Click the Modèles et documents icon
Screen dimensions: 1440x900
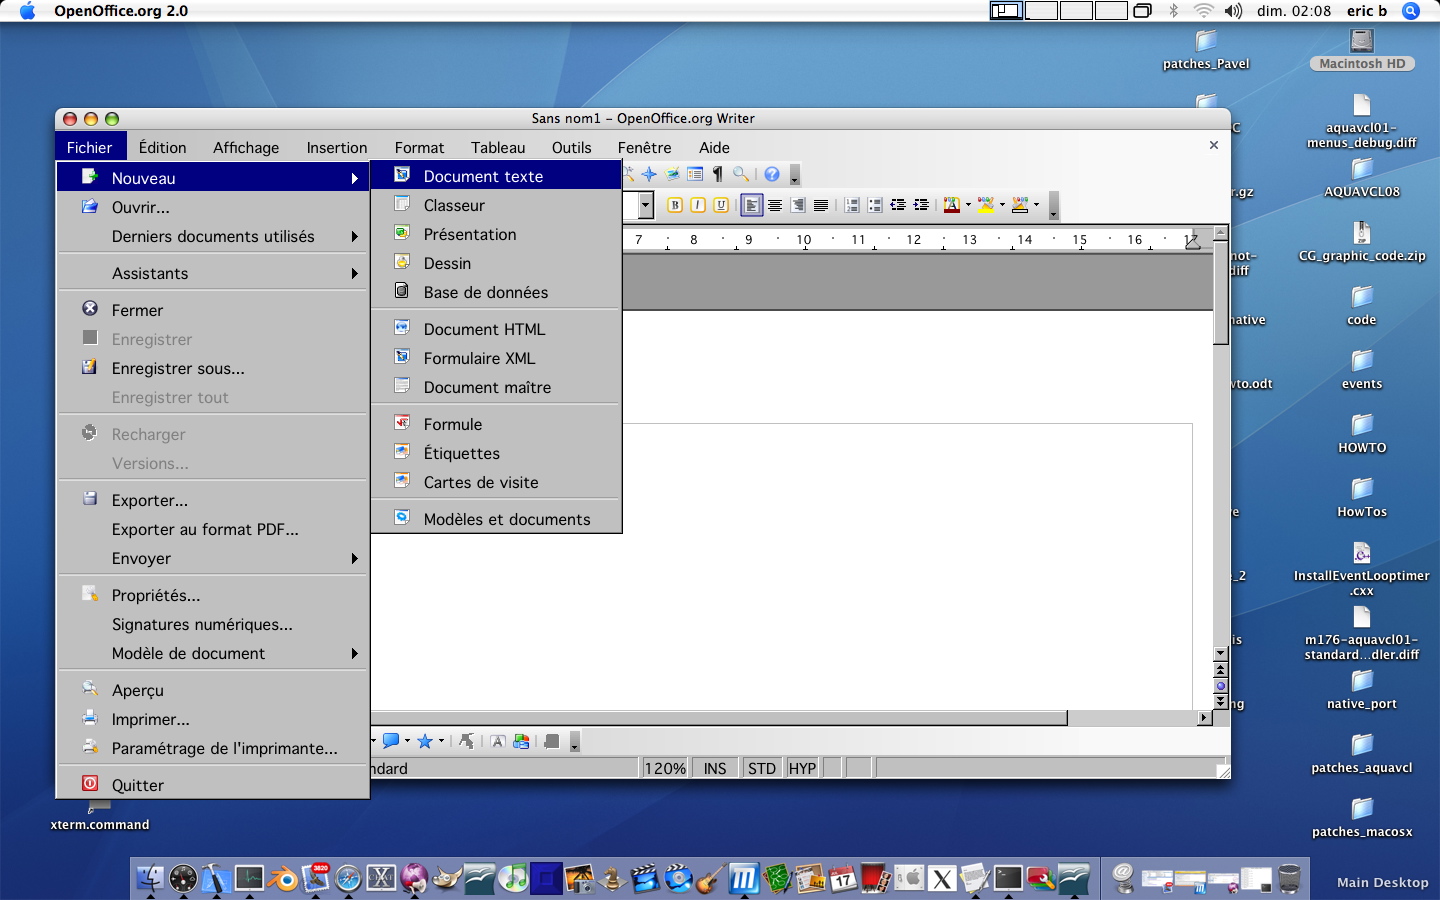coord(402,518)
